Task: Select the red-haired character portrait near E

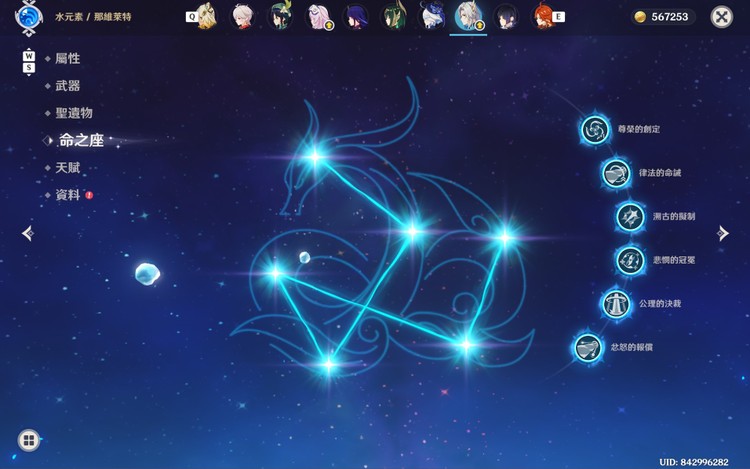Action: pos(542,17)
